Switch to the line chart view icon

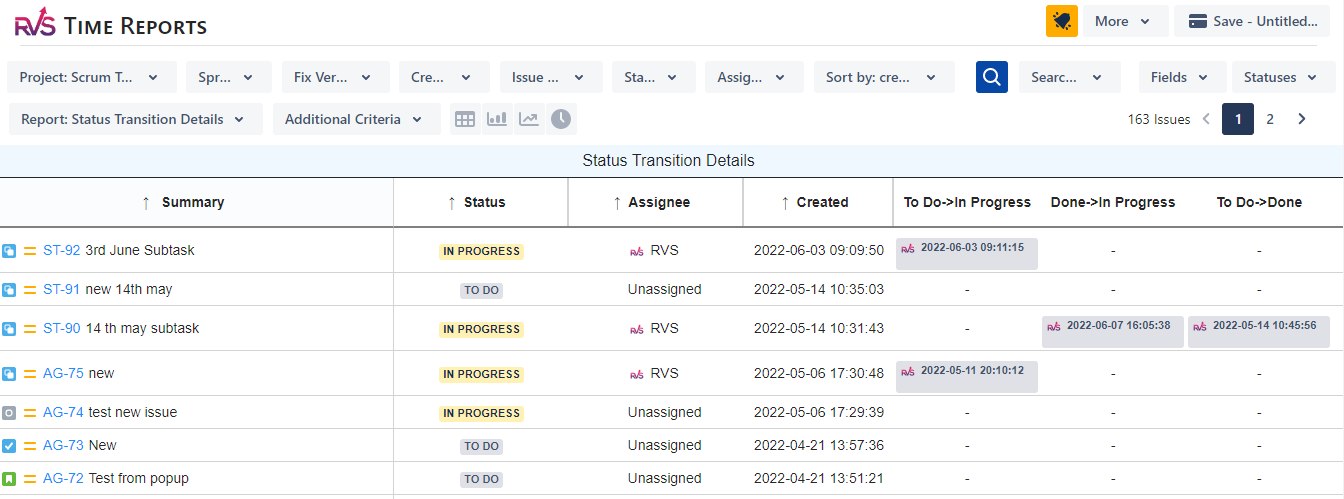point(529,119)
